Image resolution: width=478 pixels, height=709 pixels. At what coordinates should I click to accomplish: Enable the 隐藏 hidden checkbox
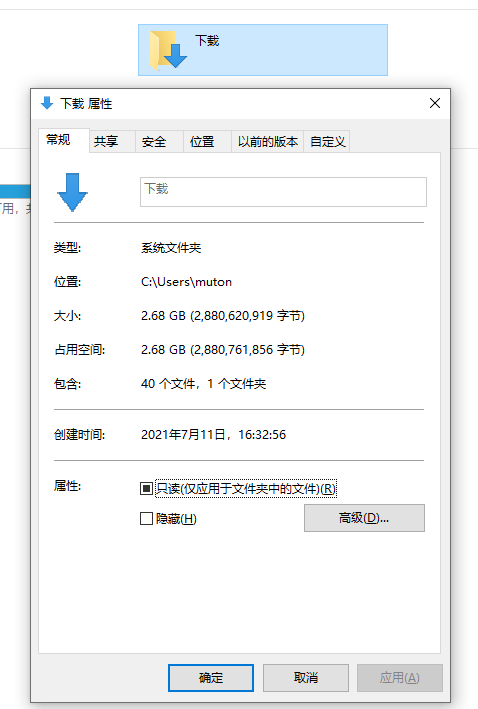tap(146, 518)
